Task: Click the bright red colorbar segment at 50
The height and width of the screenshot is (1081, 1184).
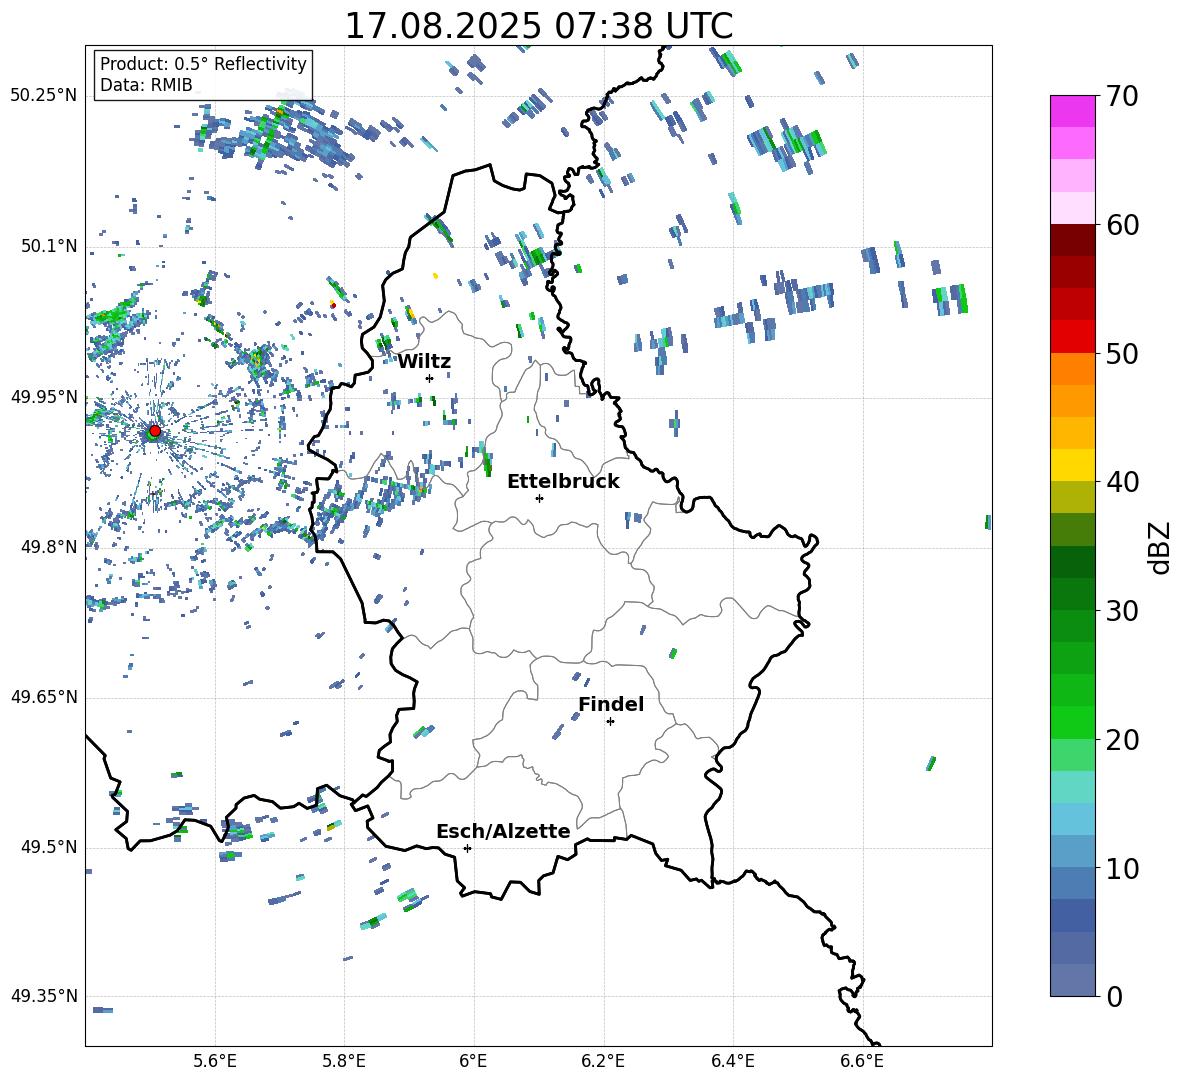Action: [x=1073, y=337]
